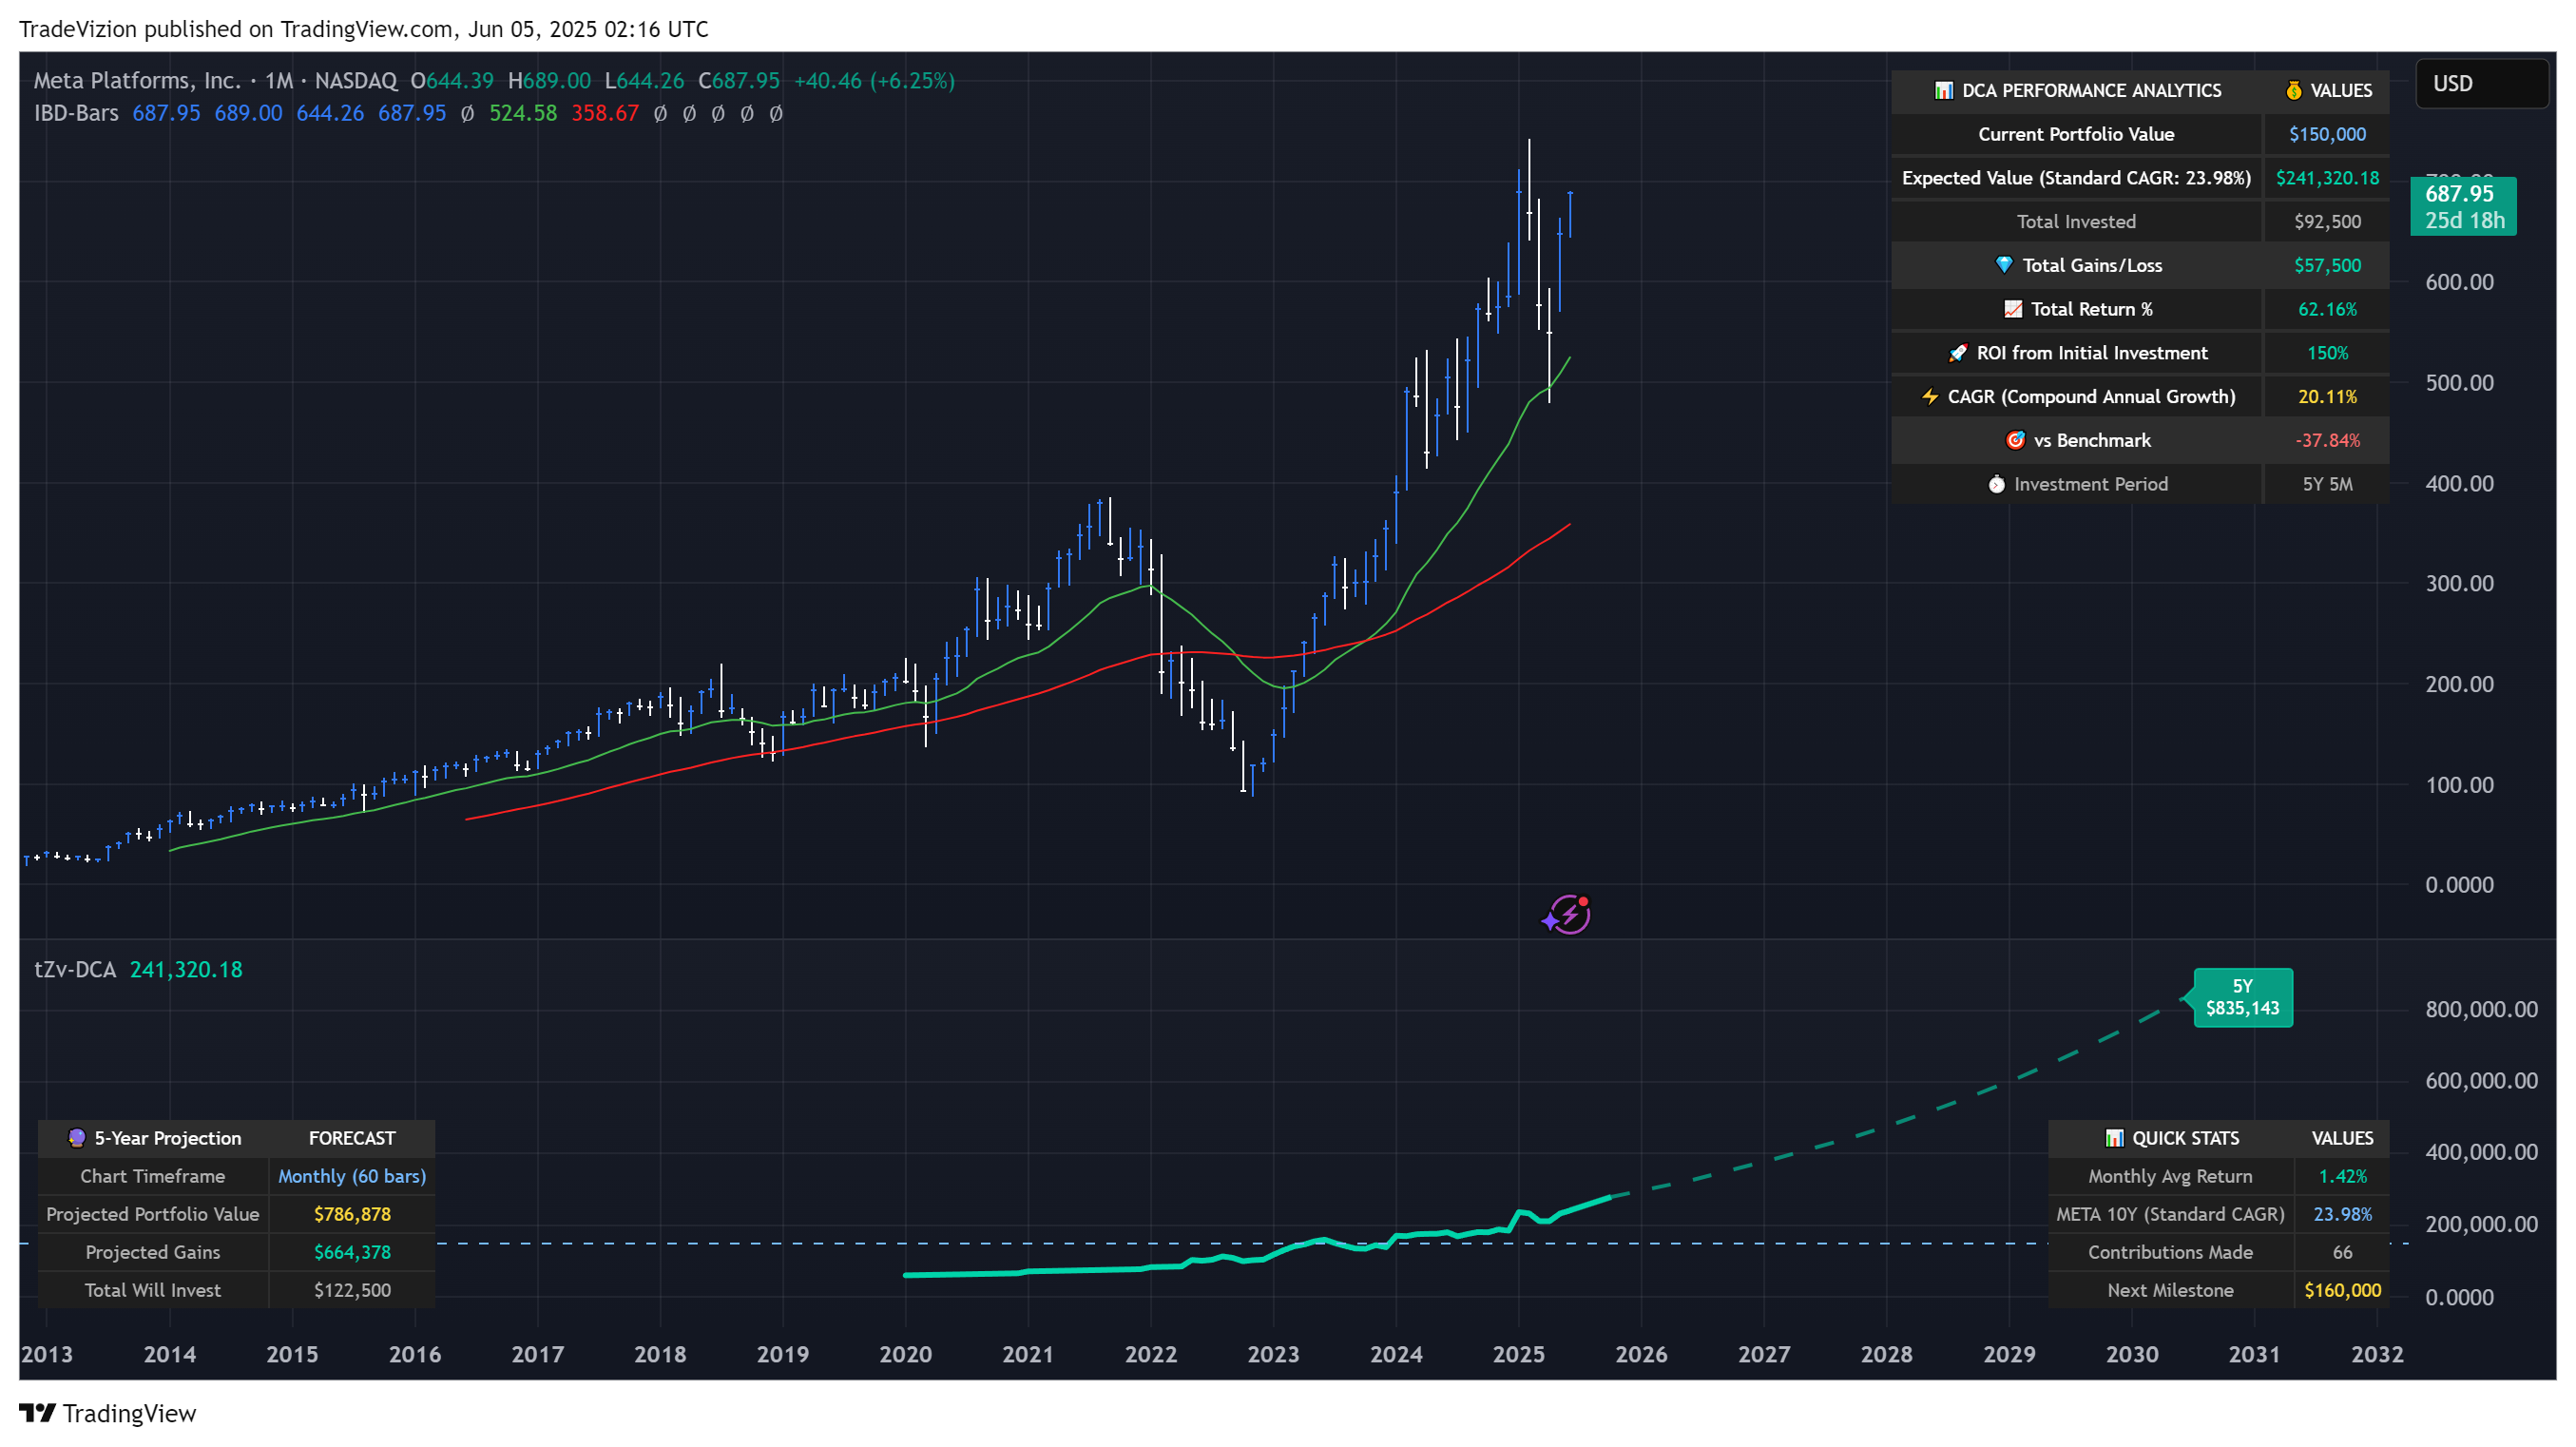Click the 2020 label on time axis
This screenshot has height=1447, width=2576.
coord(905,1354)
